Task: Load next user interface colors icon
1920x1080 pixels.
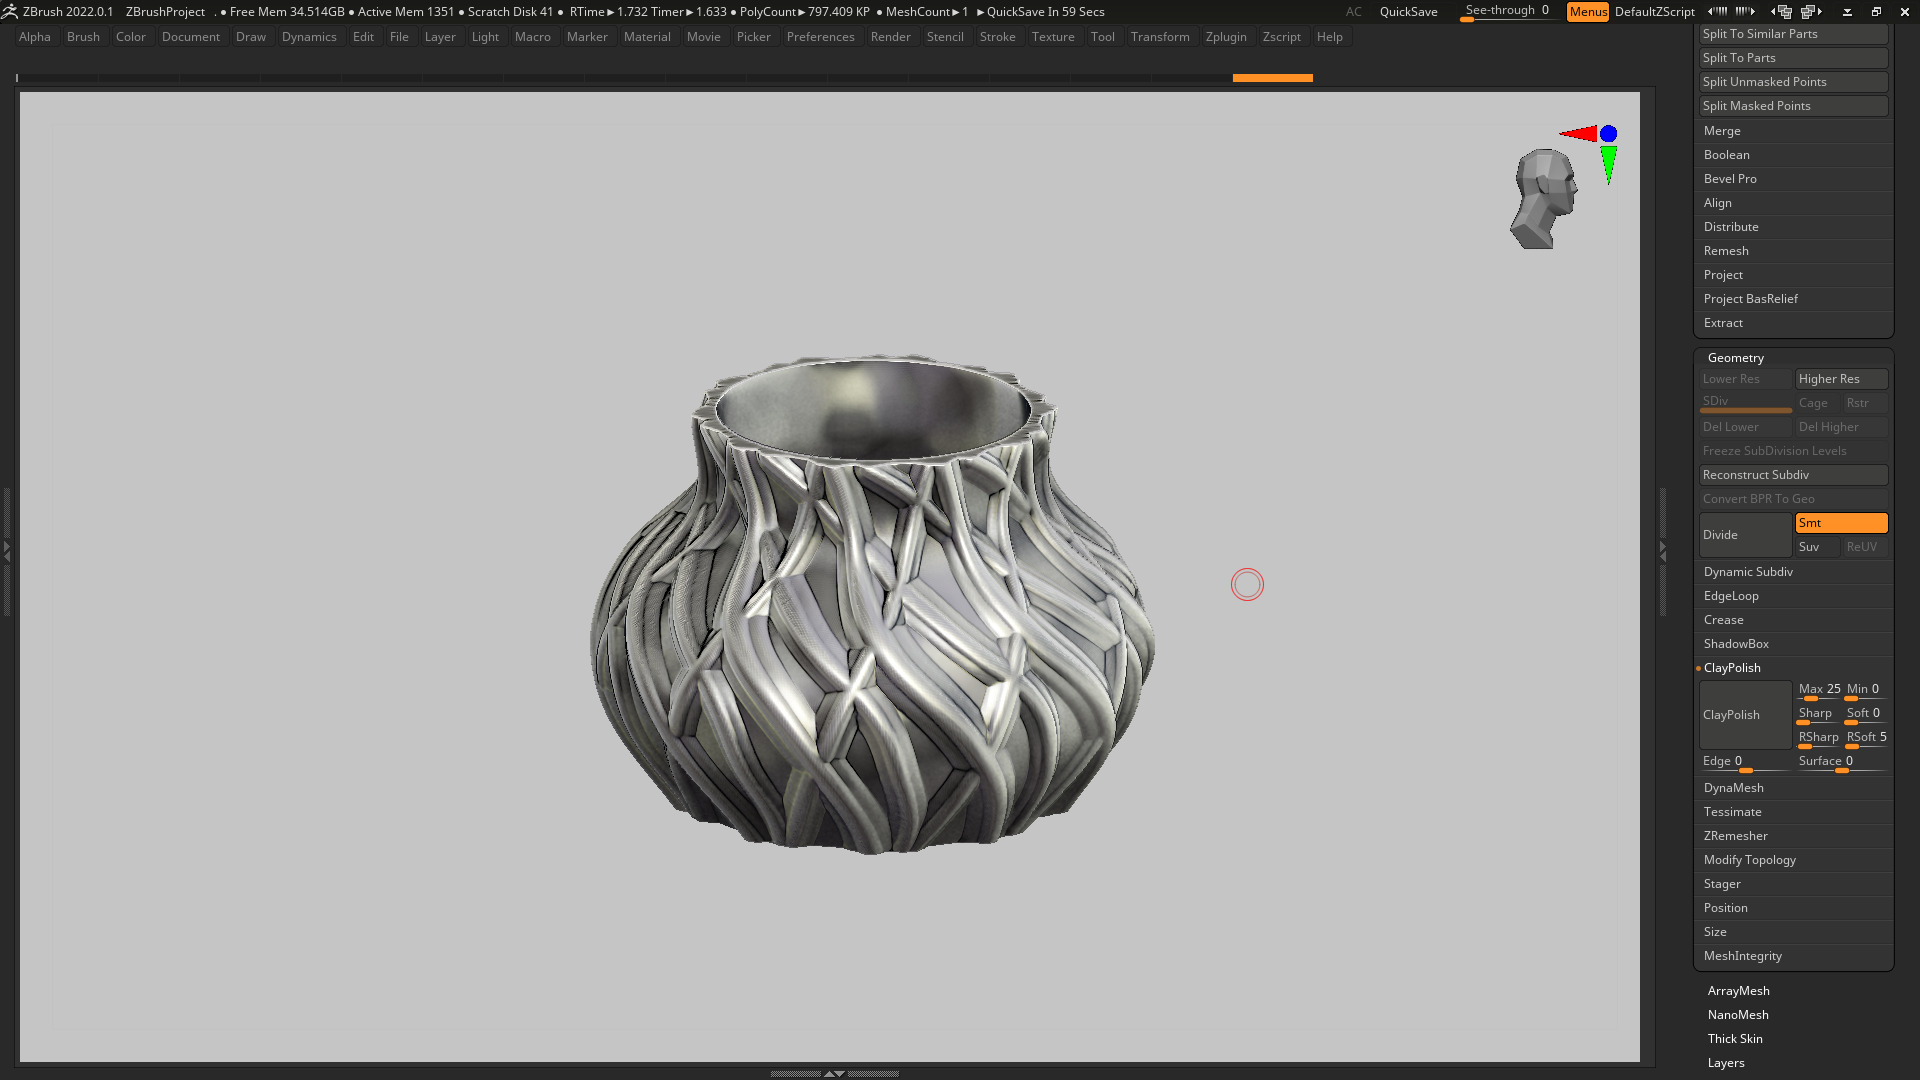Action: tap(1745, 11)
